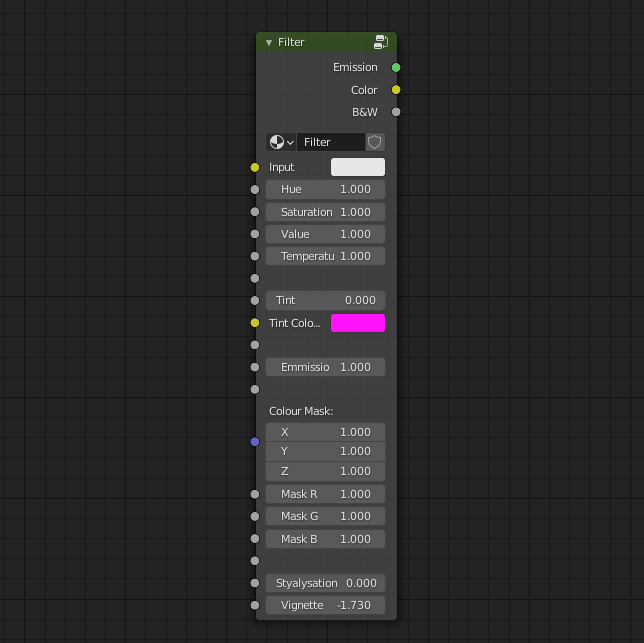Click the Styalysation input socket
The image size is (644, 643).
255,583
